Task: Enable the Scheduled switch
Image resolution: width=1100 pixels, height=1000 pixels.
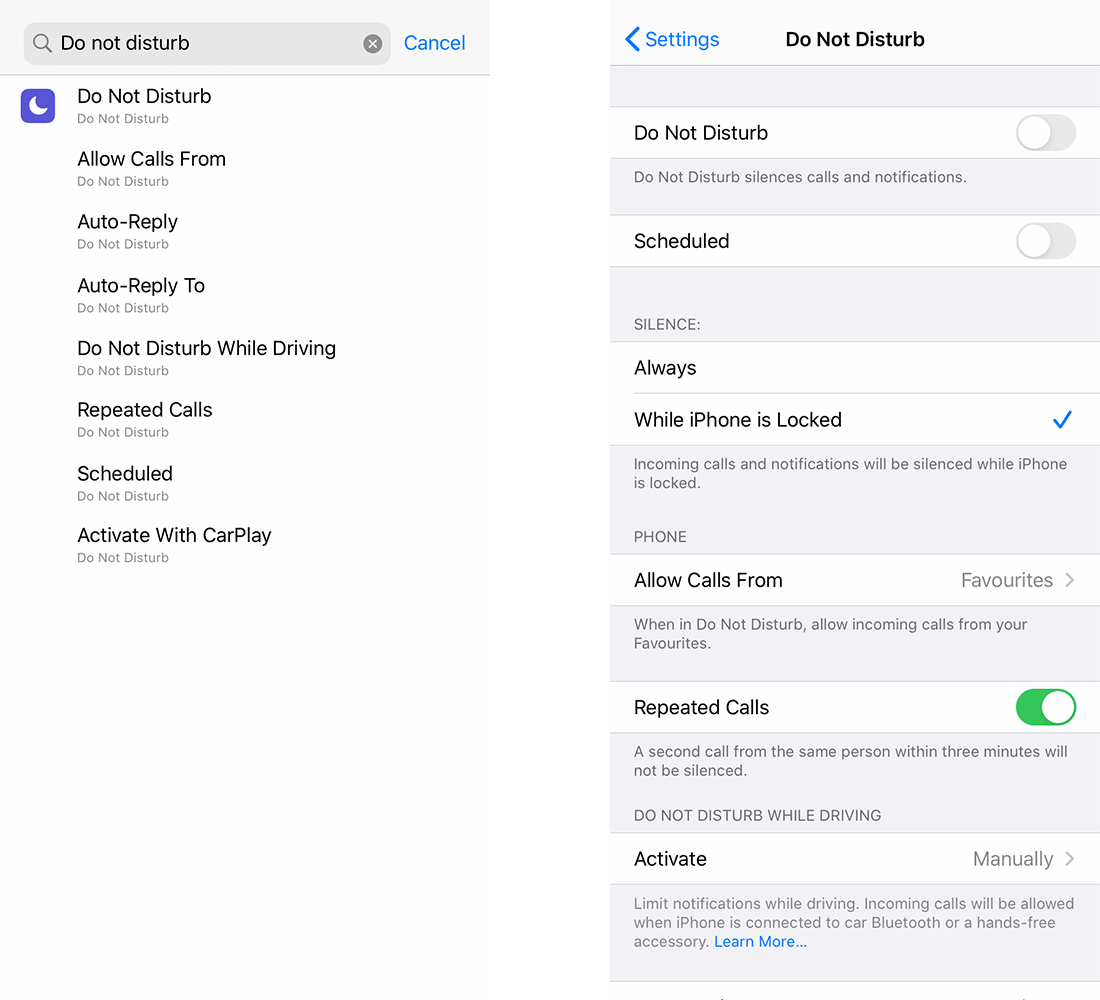Action: tap(1045, 241)
